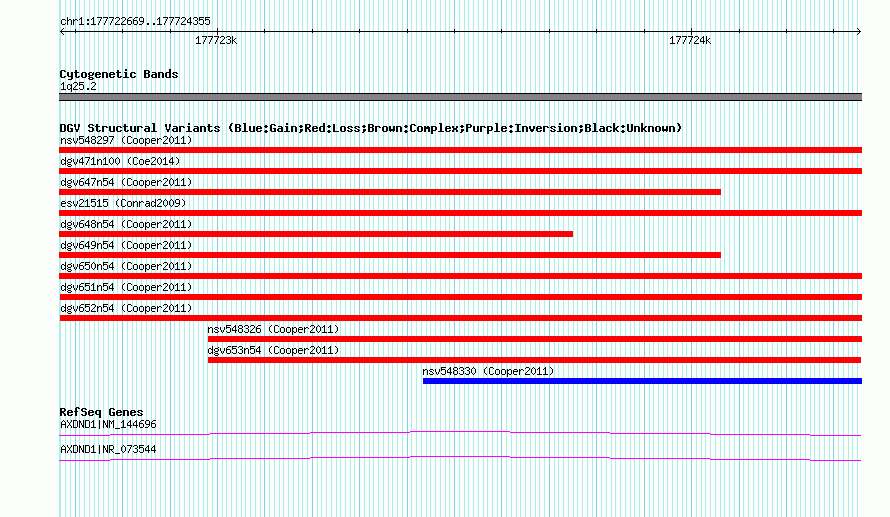Click the AXDND1|NR_073544 gene label

108,449
